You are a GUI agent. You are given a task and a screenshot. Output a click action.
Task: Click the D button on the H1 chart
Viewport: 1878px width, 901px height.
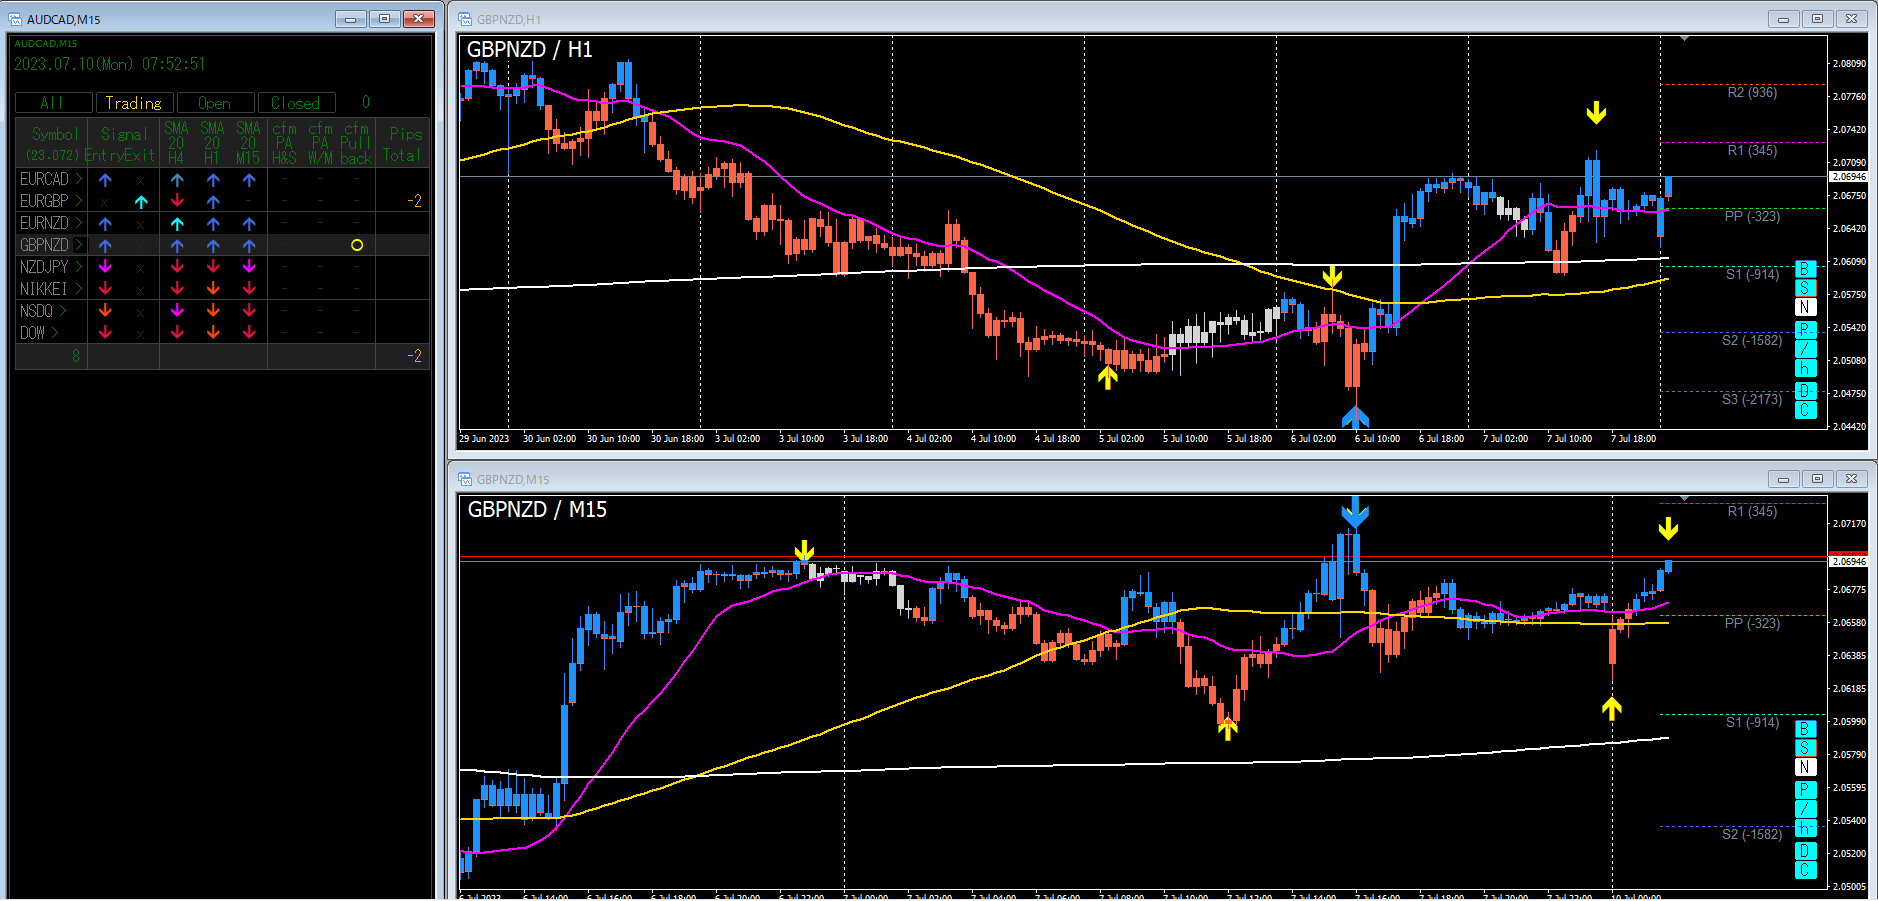(1805, 391)
